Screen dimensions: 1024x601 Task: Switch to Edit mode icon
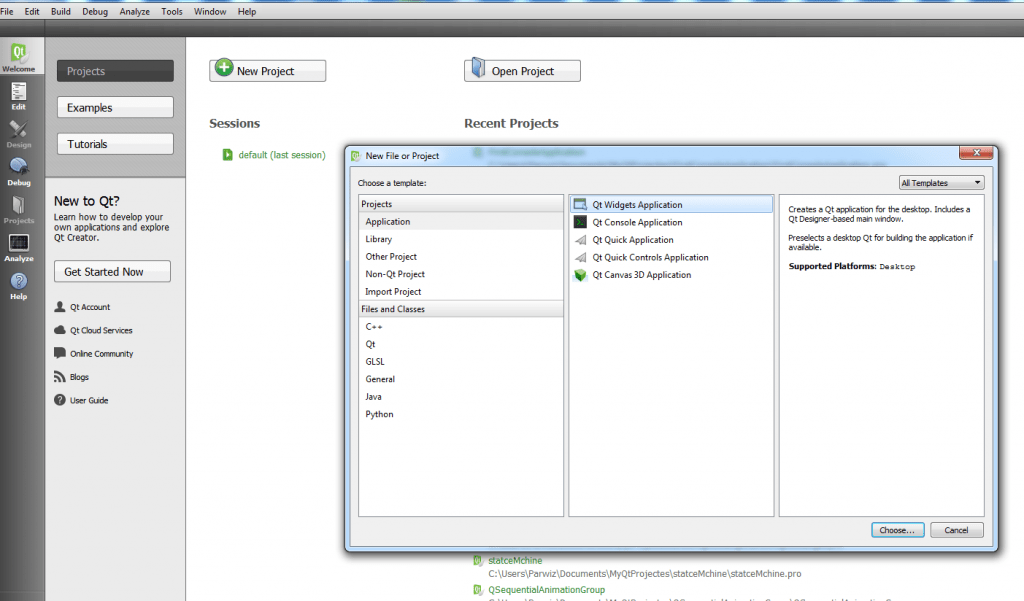point(19,95)
